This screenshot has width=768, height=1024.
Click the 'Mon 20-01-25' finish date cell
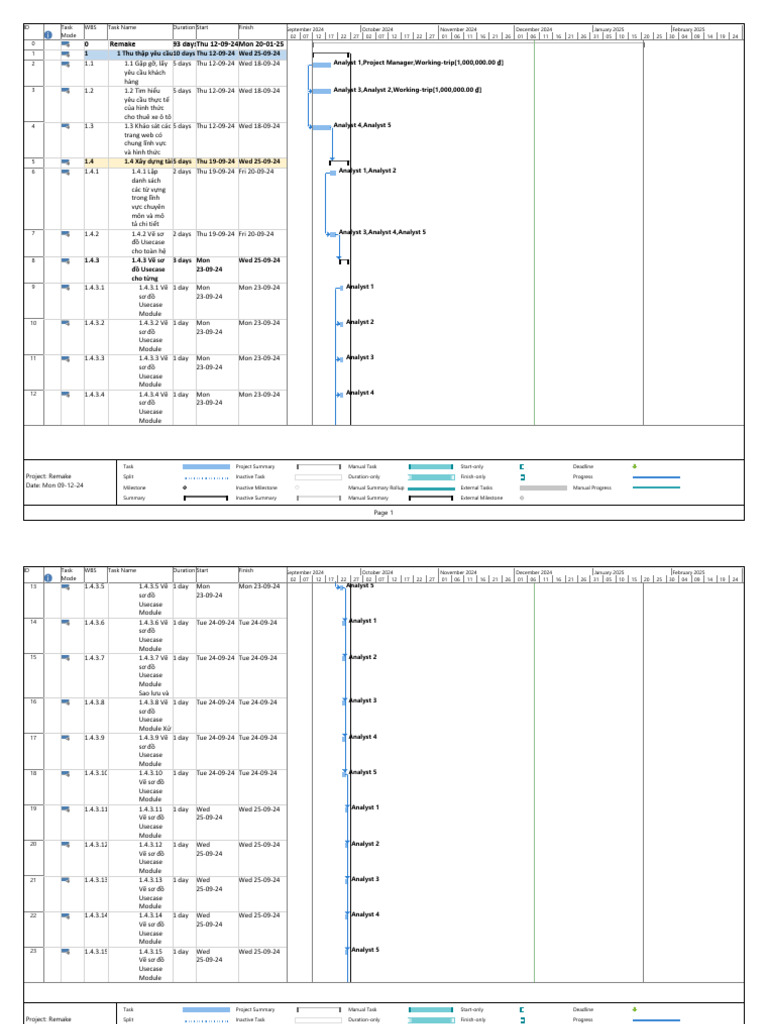[261, 44]
